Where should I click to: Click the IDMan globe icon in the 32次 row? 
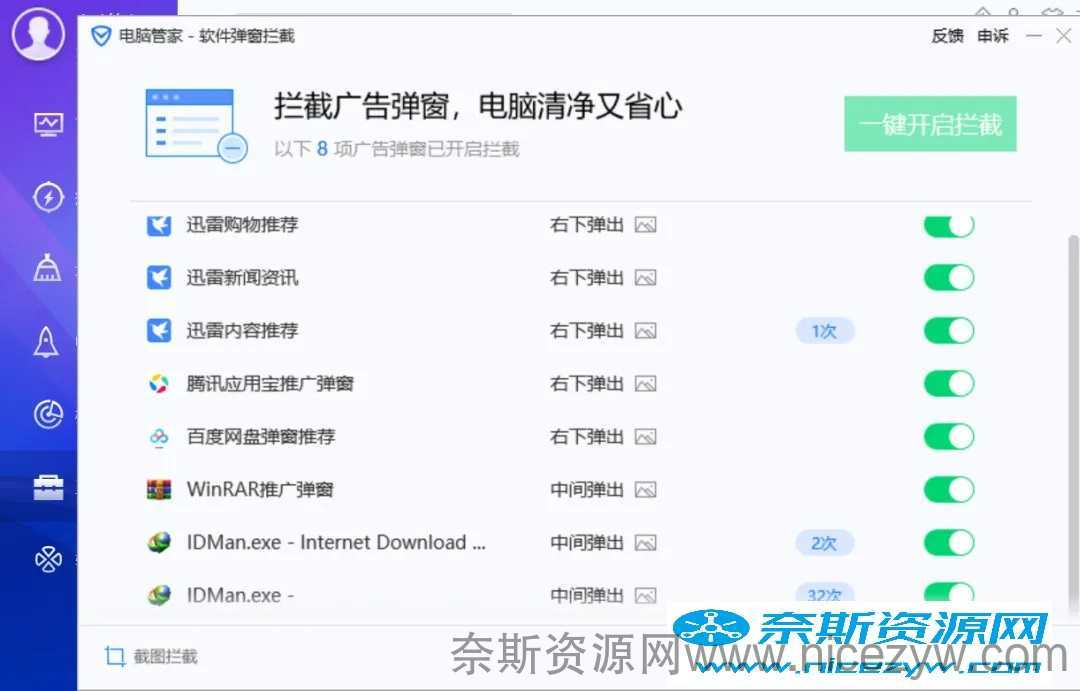(159, 595)
